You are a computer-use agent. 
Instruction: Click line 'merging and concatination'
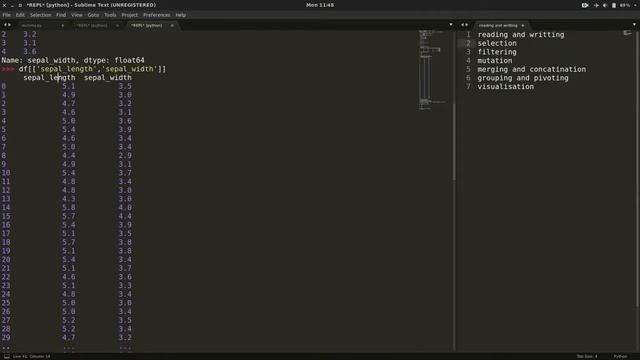click(531, 69)
